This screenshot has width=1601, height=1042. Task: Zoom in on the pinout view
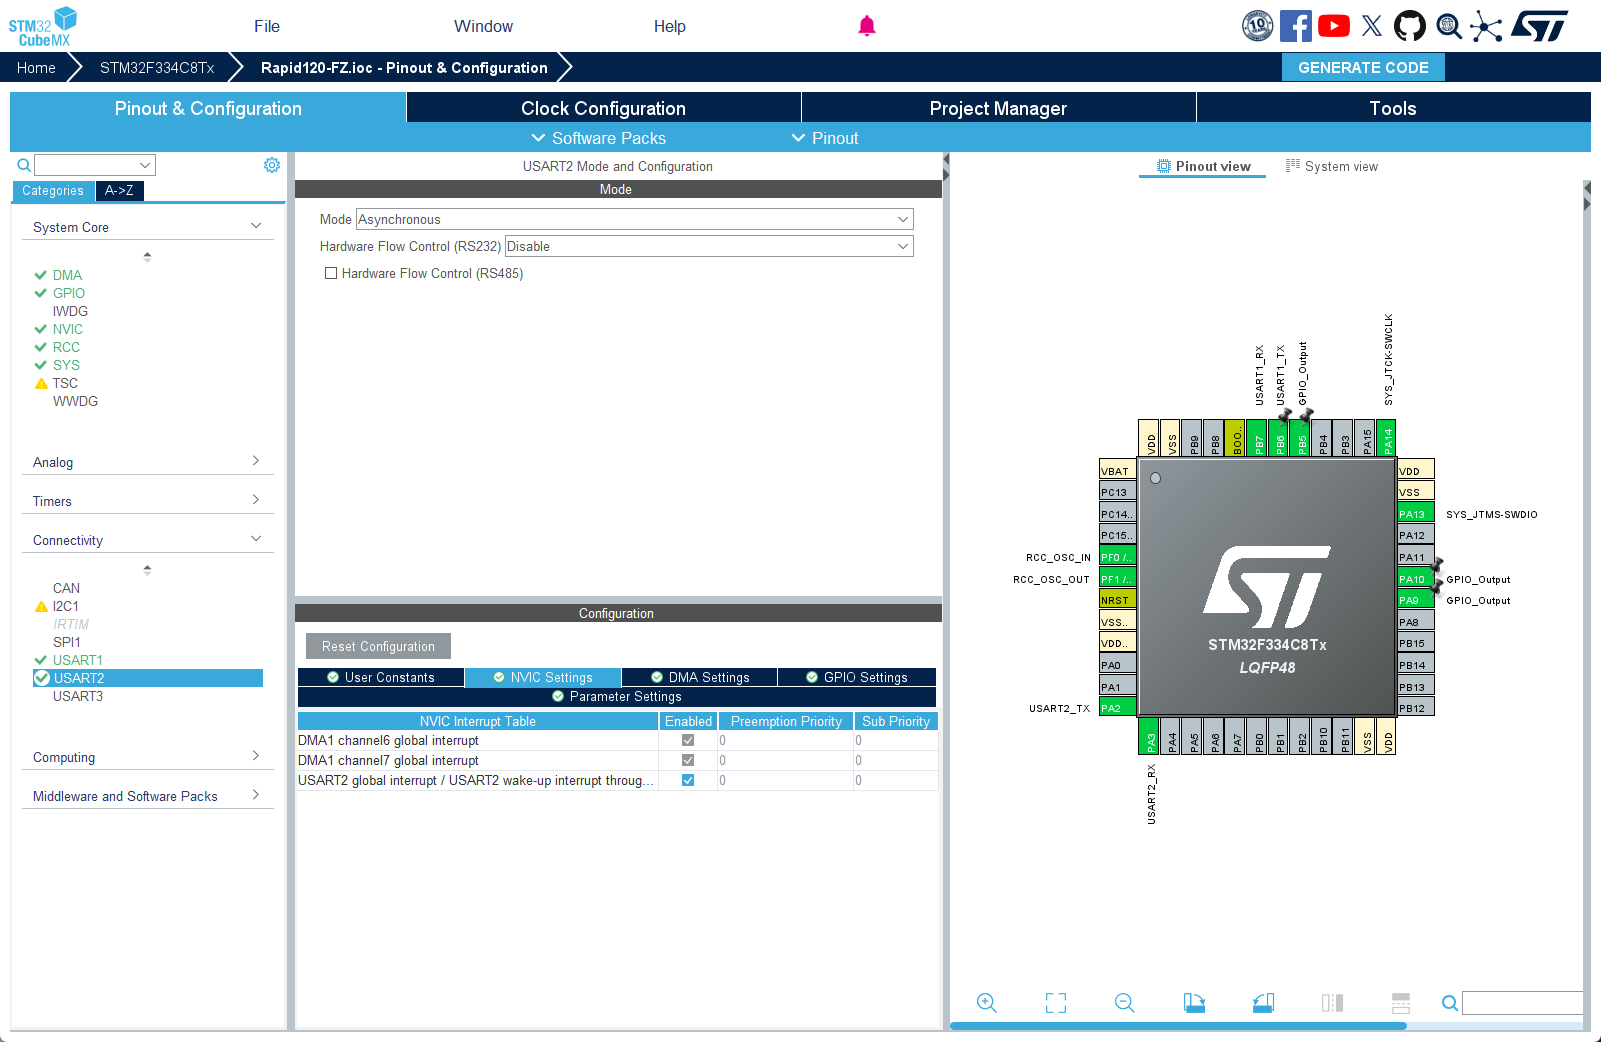coord(987,1003)
